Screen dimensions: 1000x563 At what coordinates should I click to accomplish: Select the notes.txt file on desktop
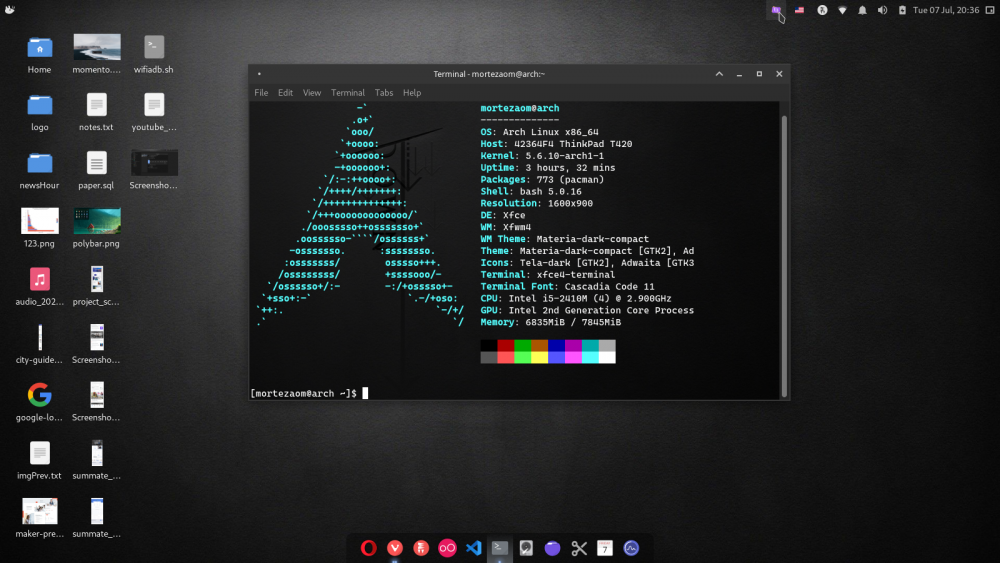pyautogui.click(x=96, y=112)
